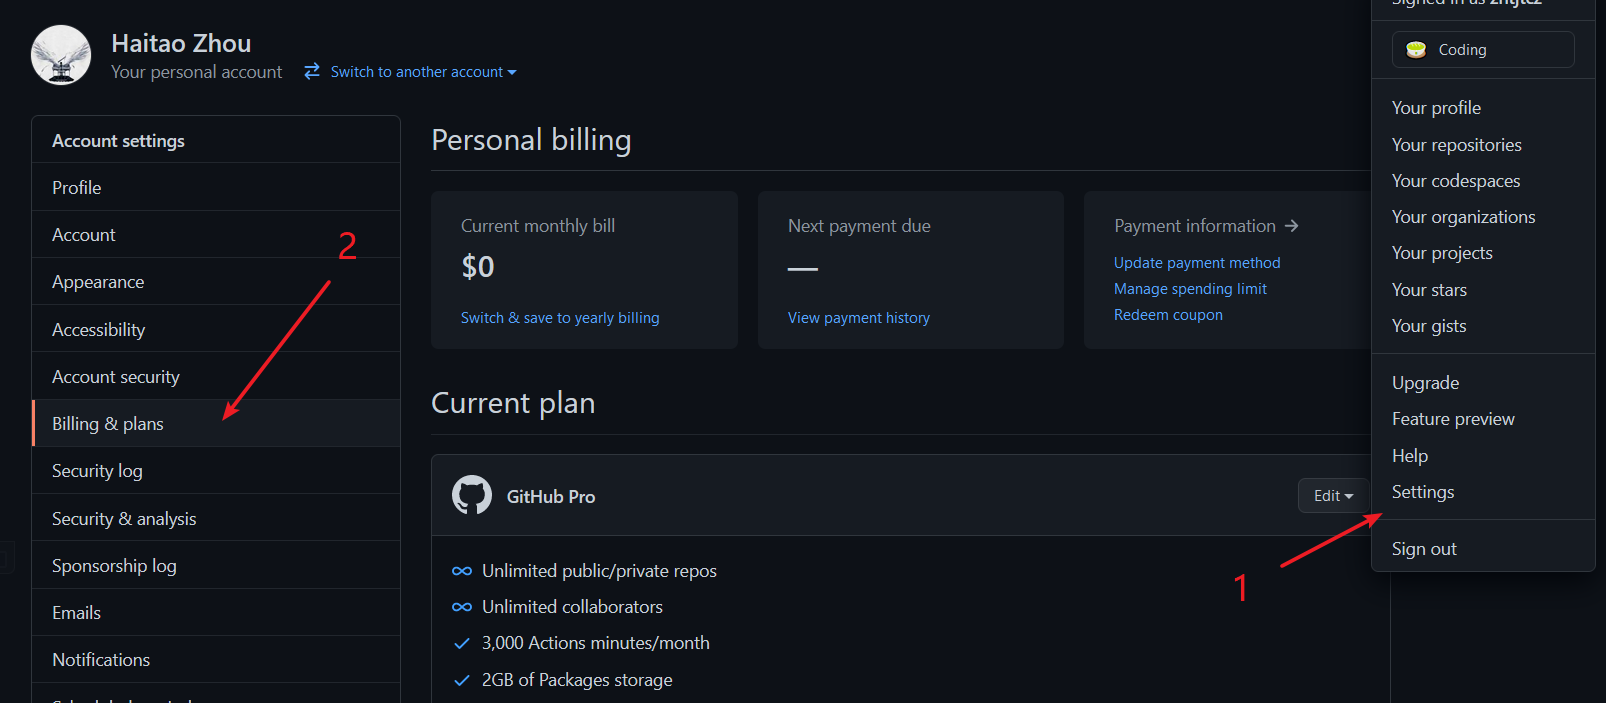
Task: Click the Your personal account subtitle
Action: [x=196, y=72]
